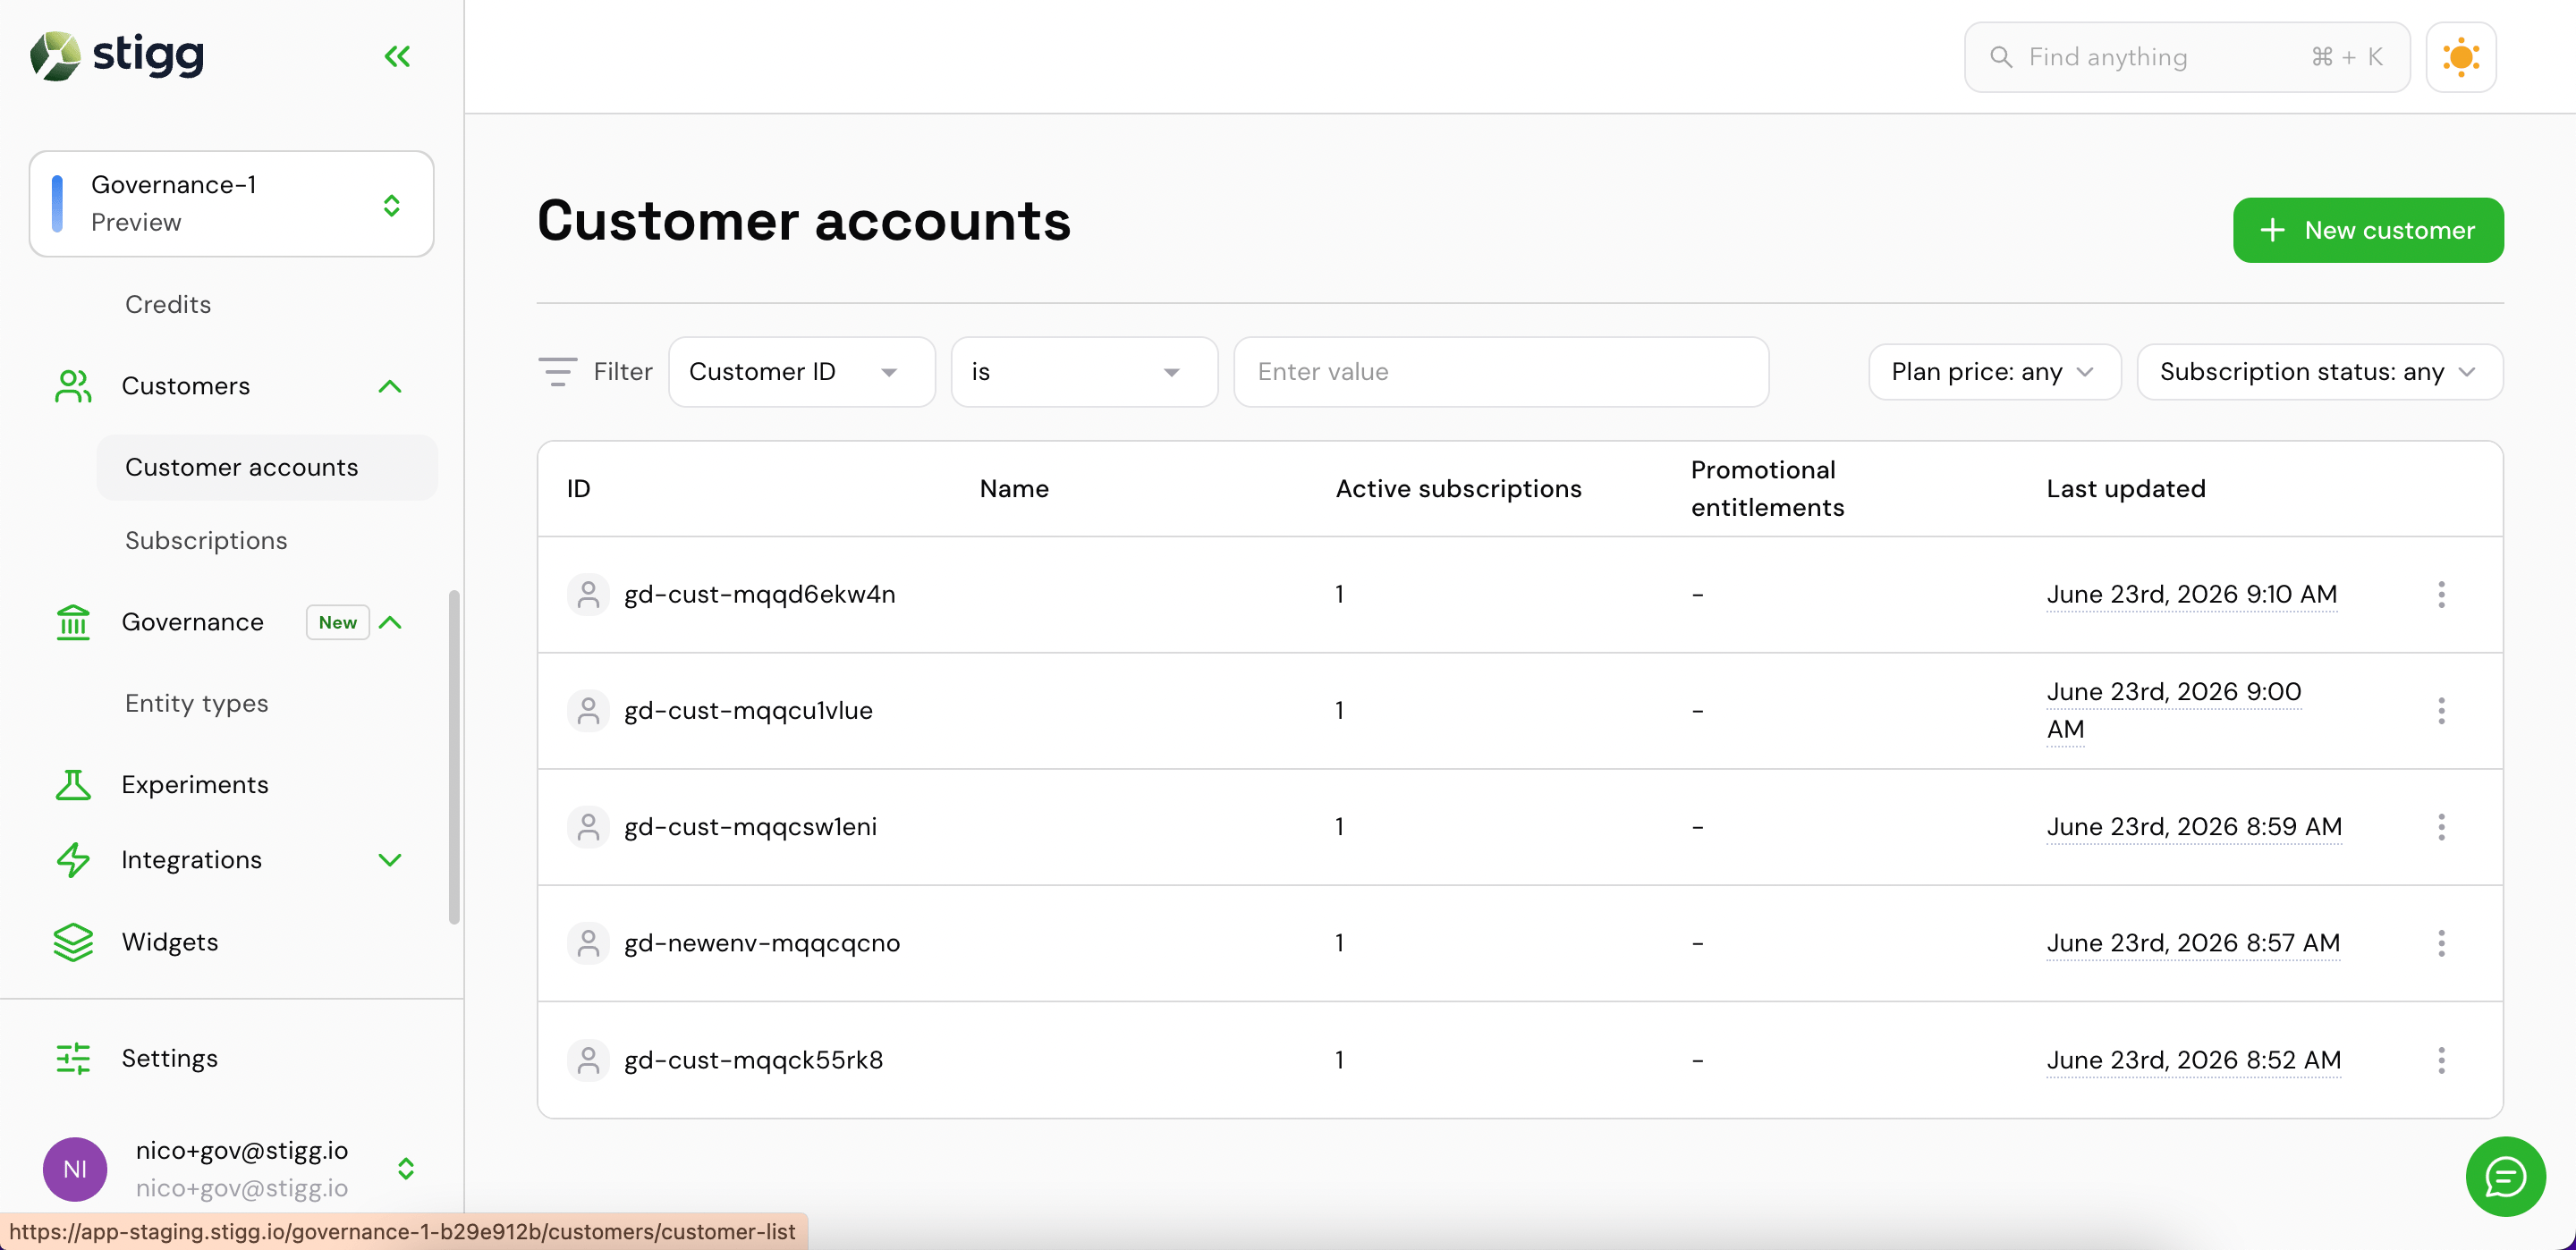Click the June 23rd, 2026 8:59 AM date
The width and height of the screenshot is (2576, 1250).
(2194, 826)
